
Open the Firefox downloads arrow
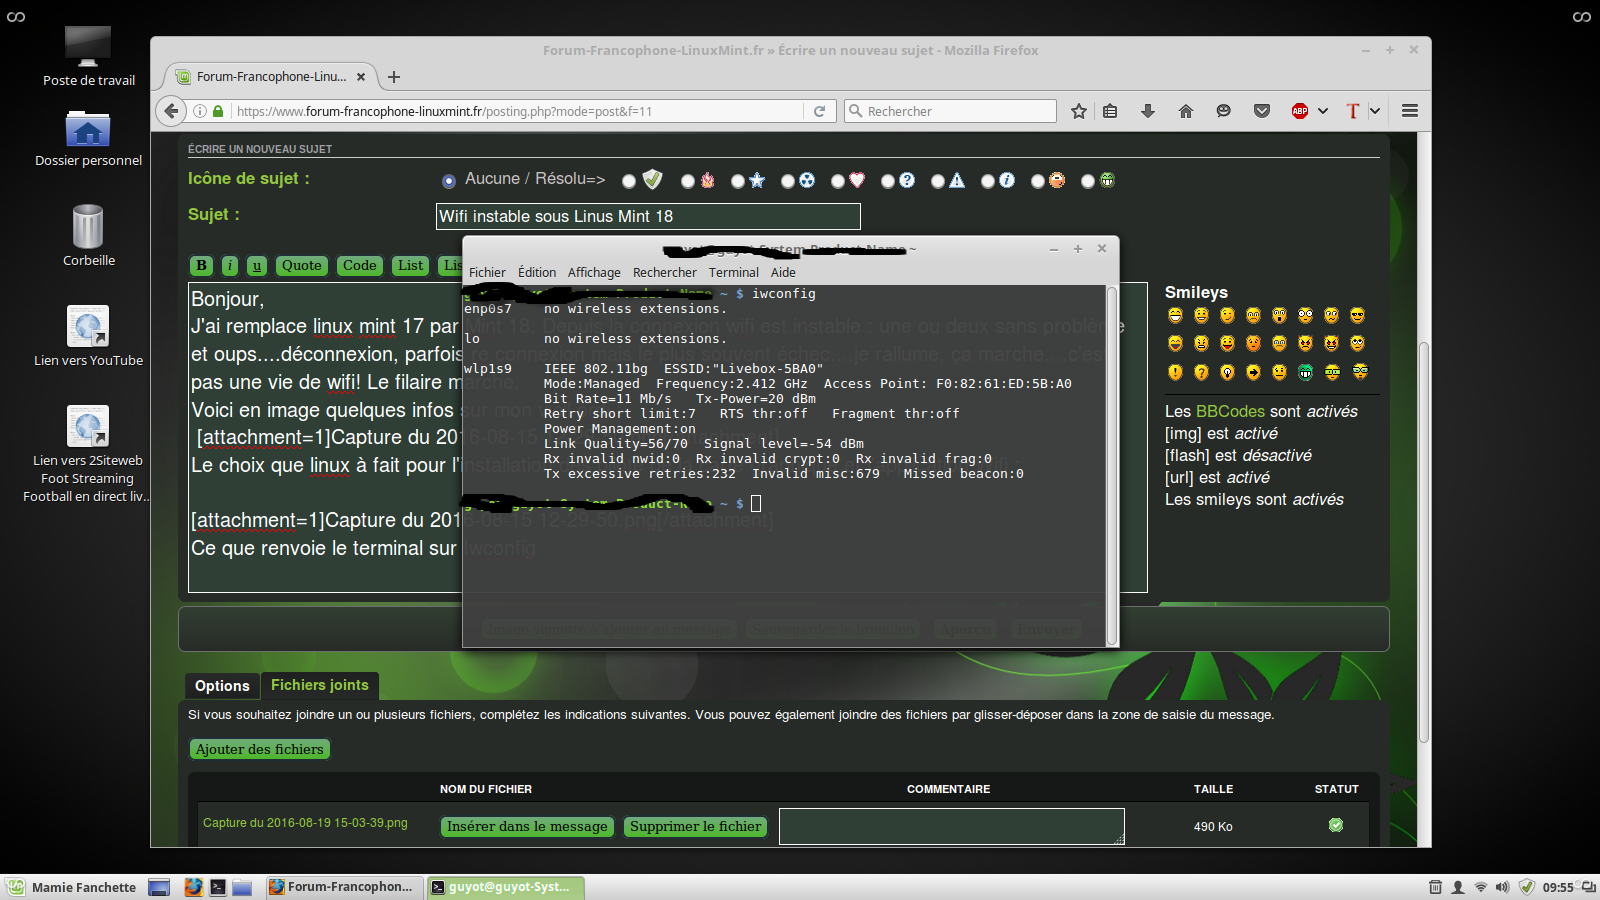coord(1148,111)
